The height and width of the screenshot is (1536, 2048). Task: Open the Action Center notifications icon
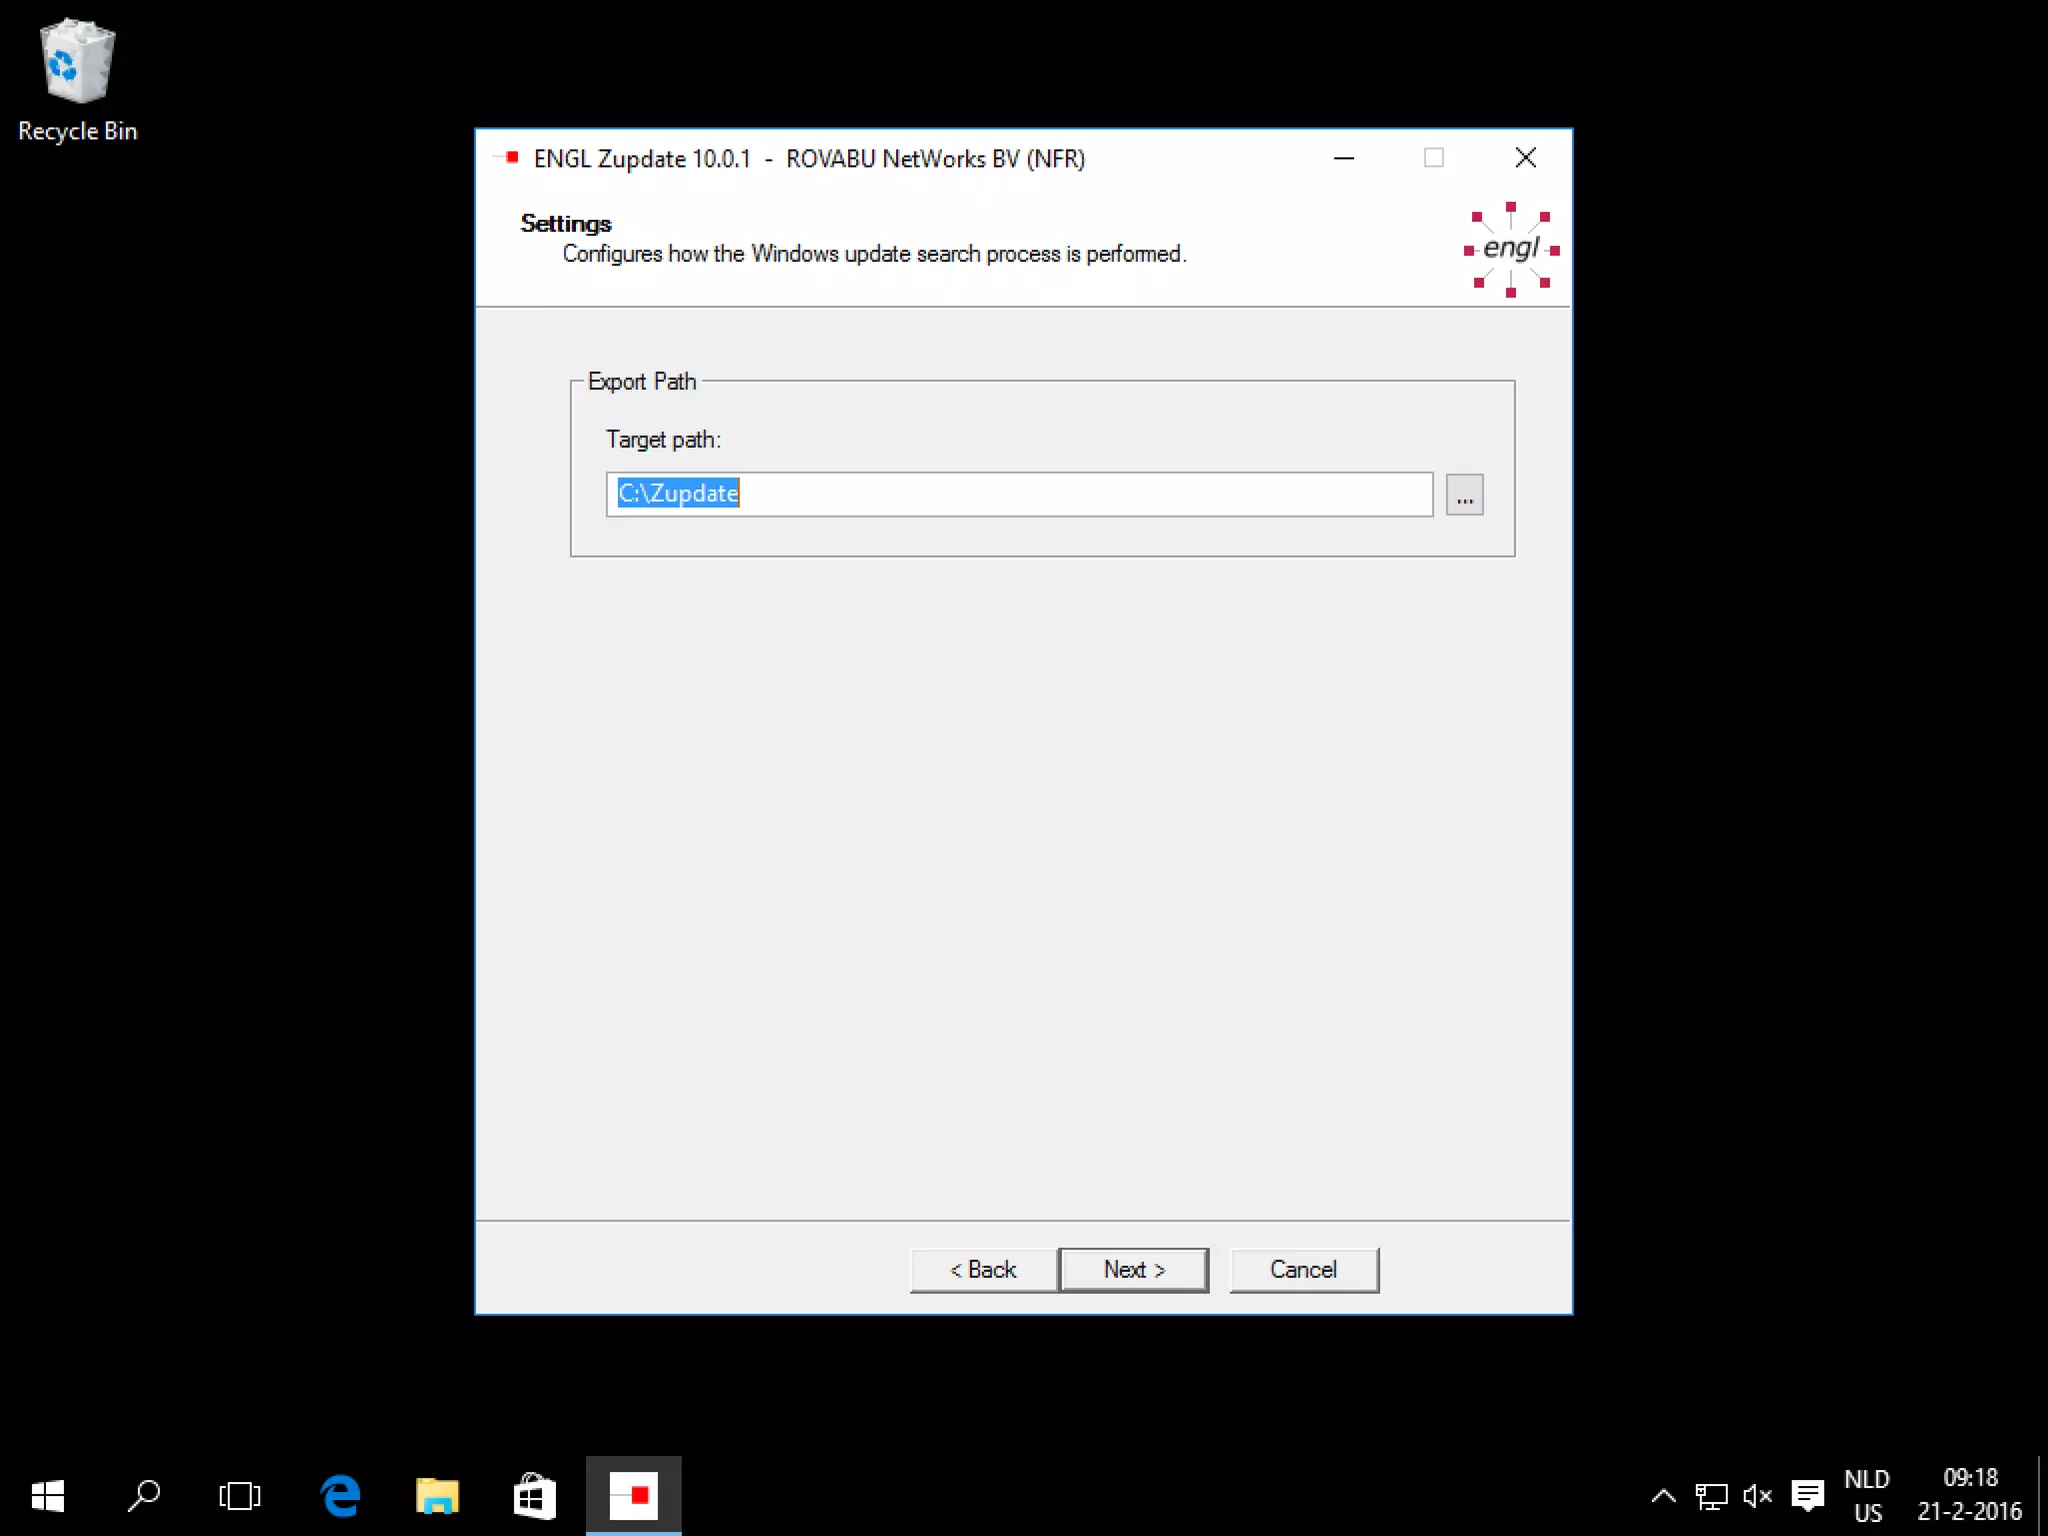pos(1807,1496)
